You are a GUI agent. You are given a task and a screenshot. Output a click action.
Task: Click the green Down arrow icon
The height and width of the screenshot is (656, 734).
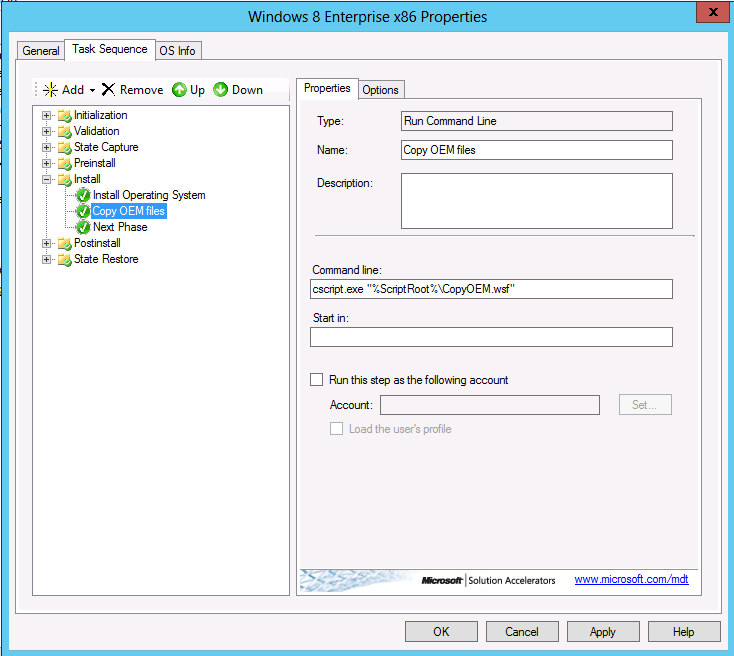pyautogui.click(x=220, y=89)
